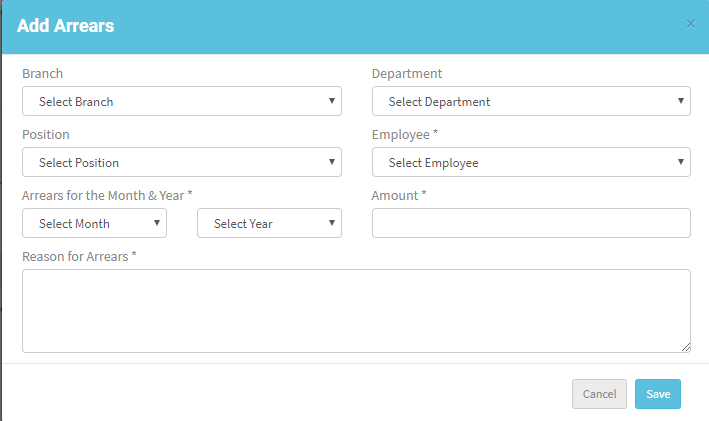Click the Employee required field label
Image resolution: width=709 pixels, height=421 pixels.
pyautogui.click(x=405, y=135)
